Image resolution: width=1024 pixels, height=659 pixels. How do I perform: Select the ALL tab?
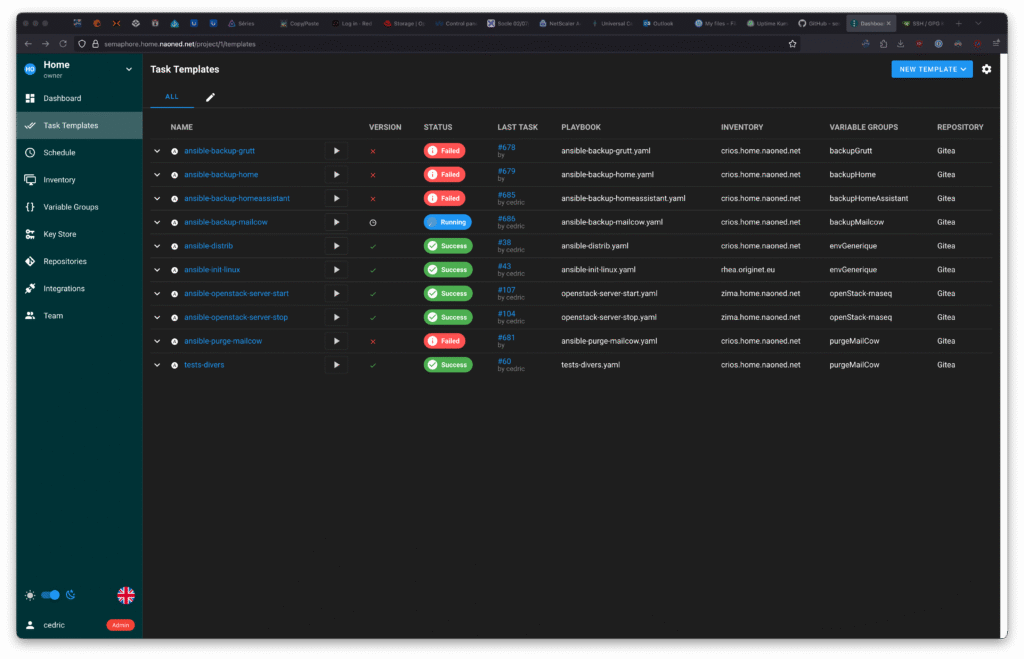172,97
